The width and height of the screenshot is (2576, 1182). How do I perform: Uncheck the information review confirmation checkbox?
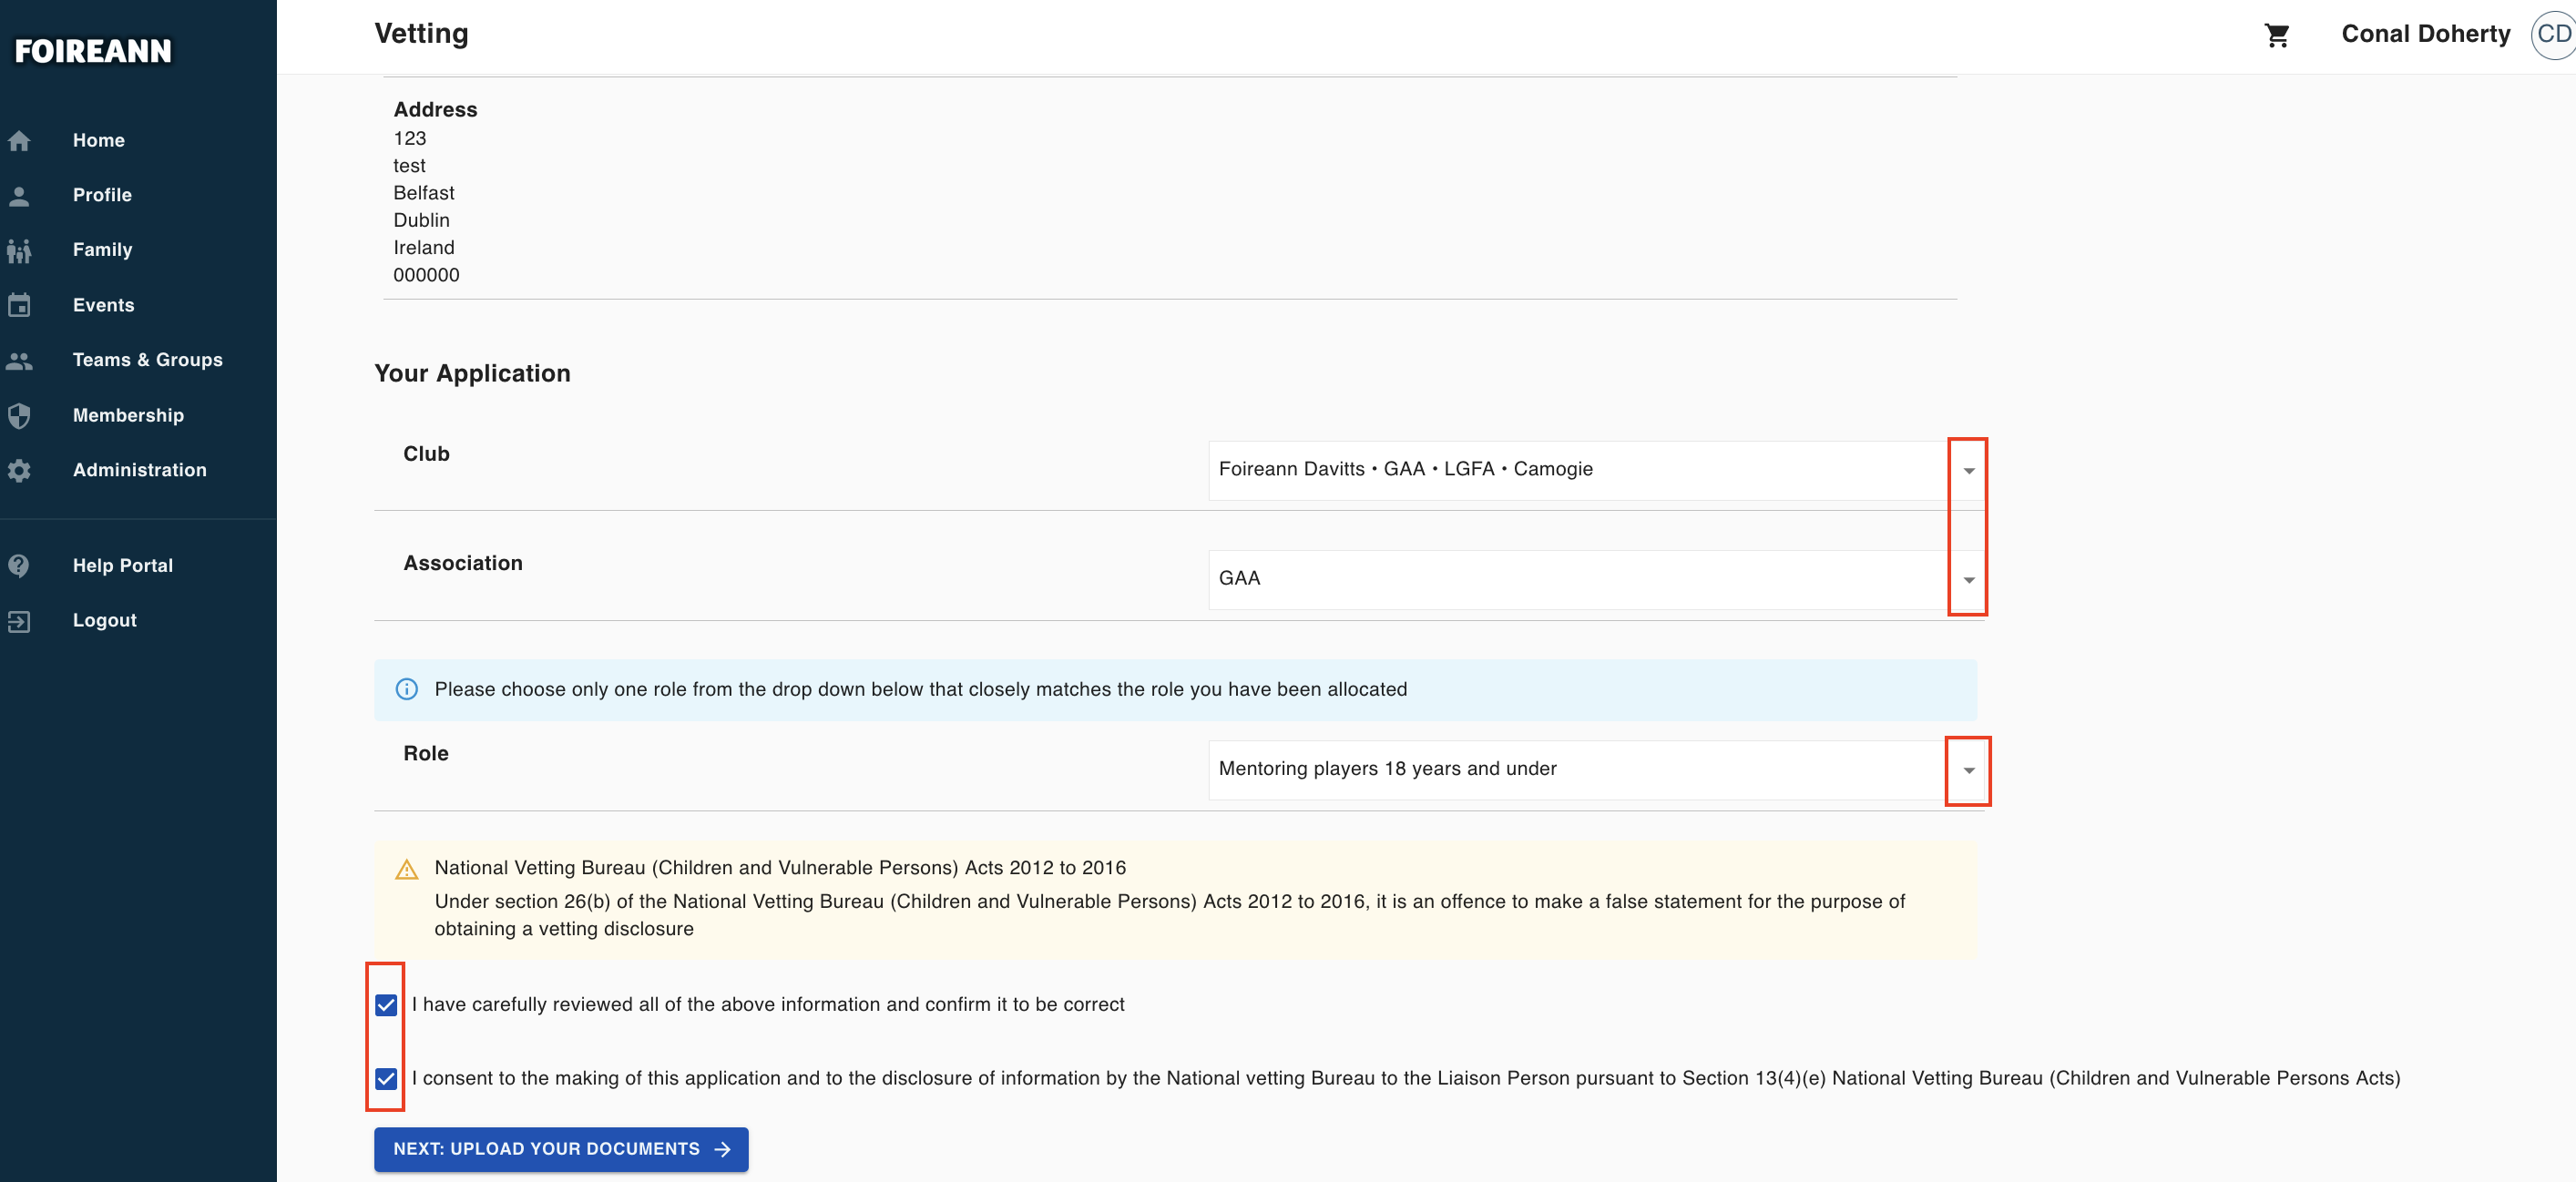(x=385, y=1005)
